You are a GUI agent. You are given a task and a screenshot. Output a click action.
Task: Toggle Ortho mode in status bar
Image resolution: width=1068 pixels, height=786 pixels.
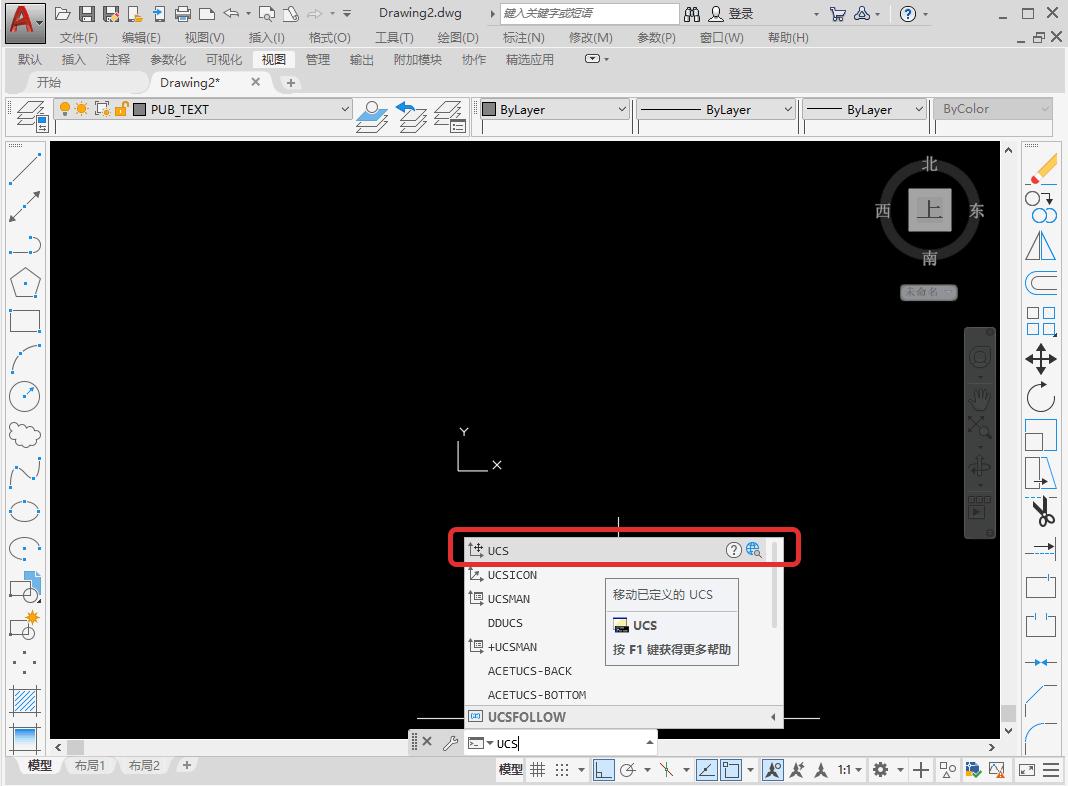(603, 770)
